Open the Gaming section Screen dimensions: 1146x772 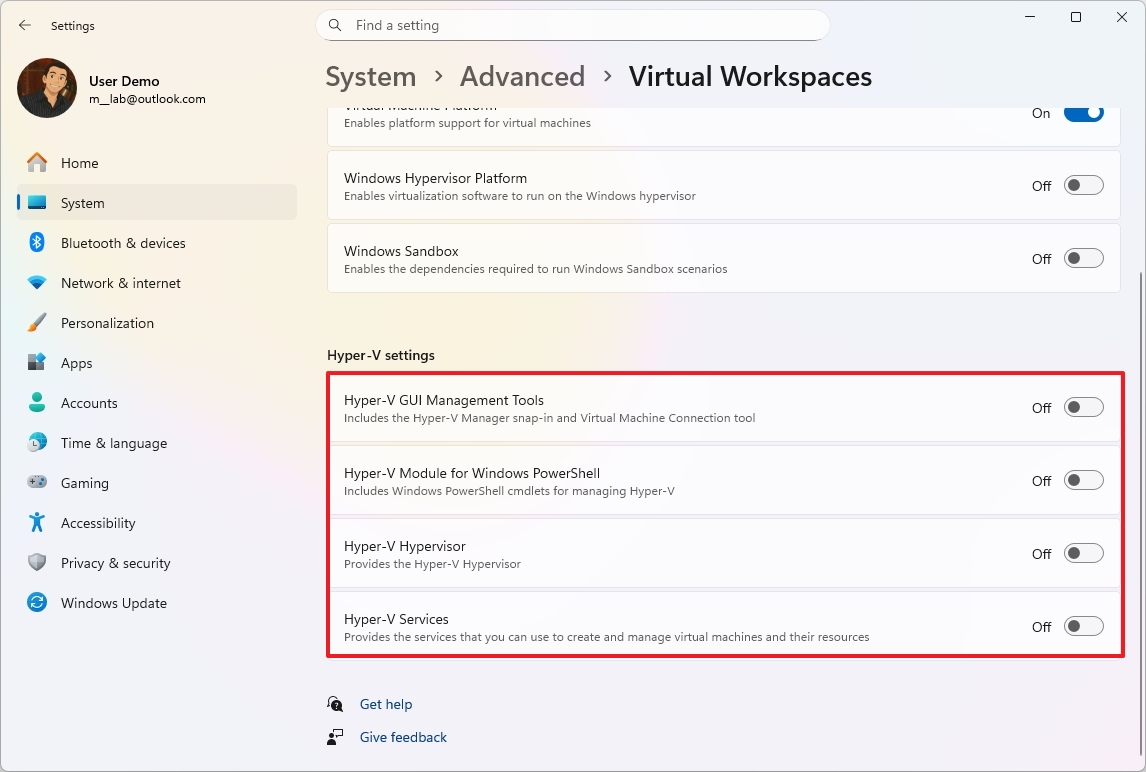click(85, 482)
